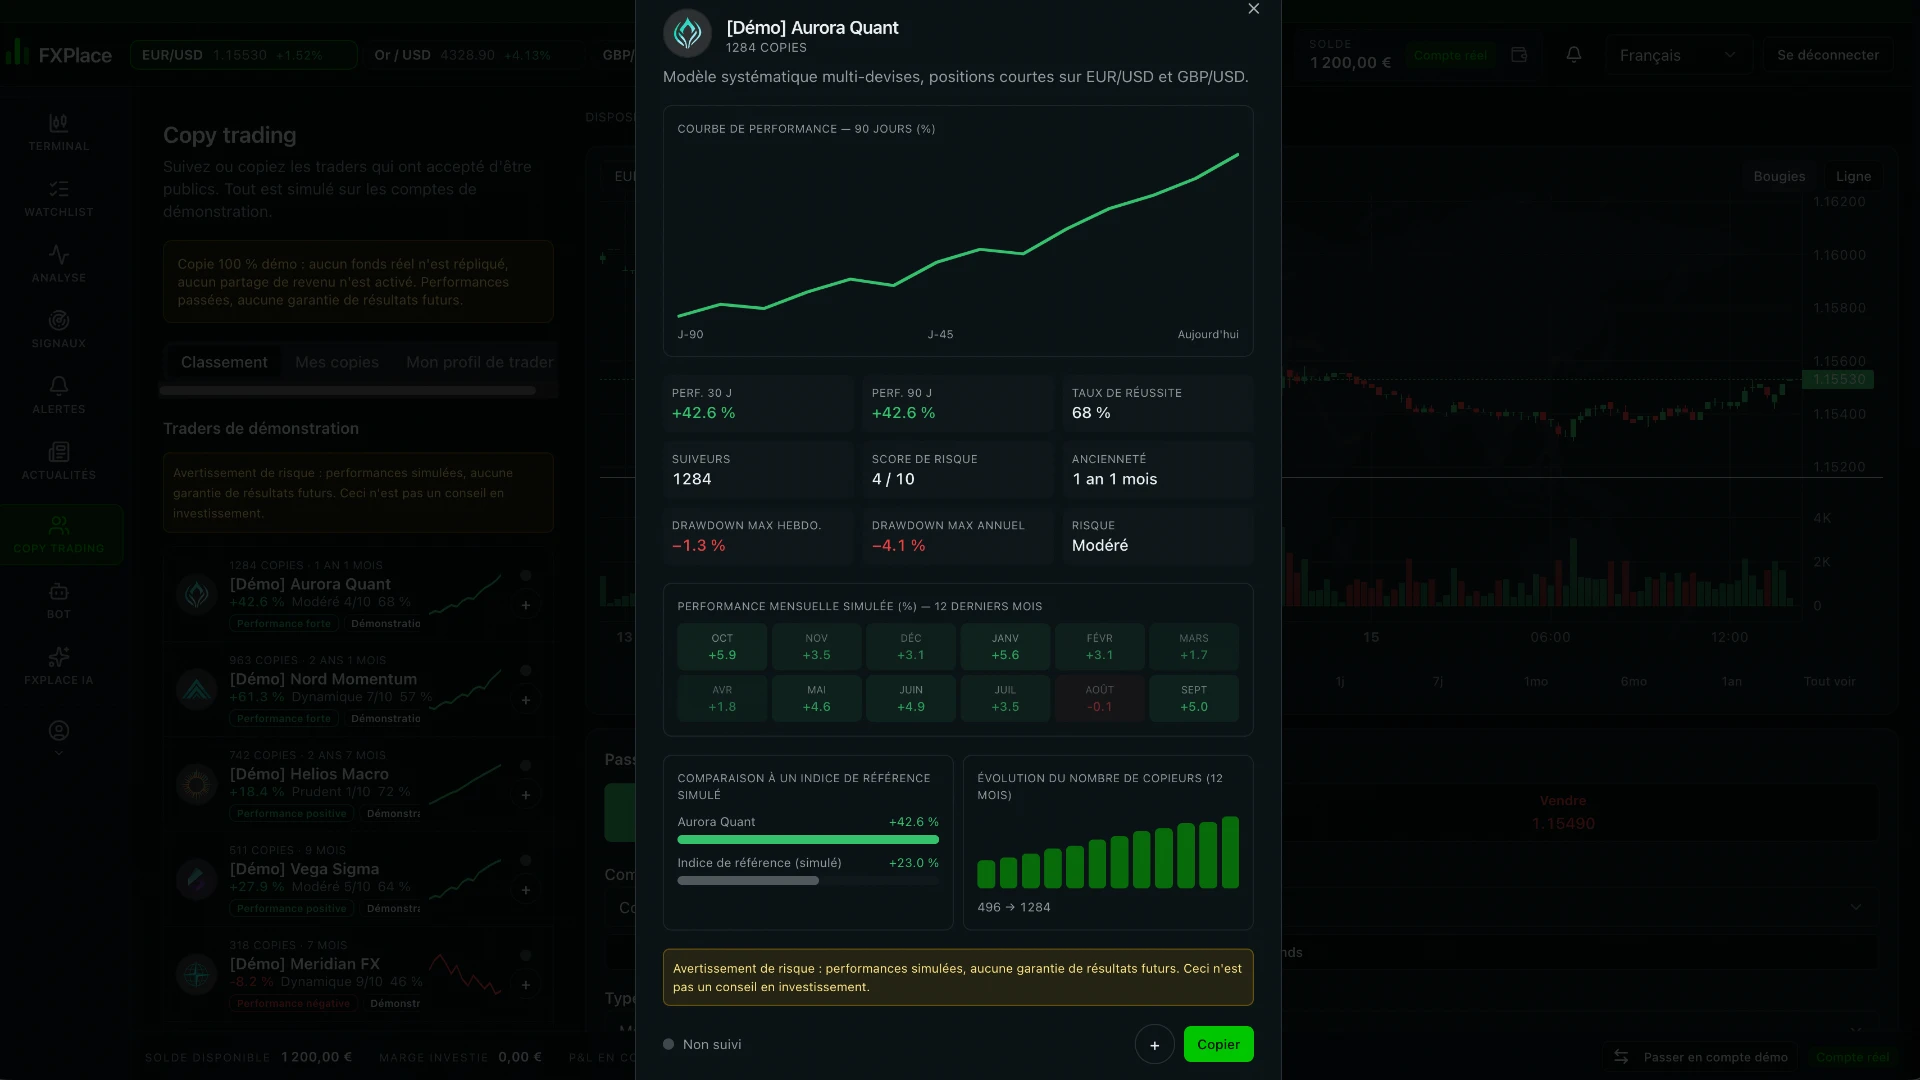Open the user profile sidebar icon
1920x1080 pixels.
tap(59, 731)
